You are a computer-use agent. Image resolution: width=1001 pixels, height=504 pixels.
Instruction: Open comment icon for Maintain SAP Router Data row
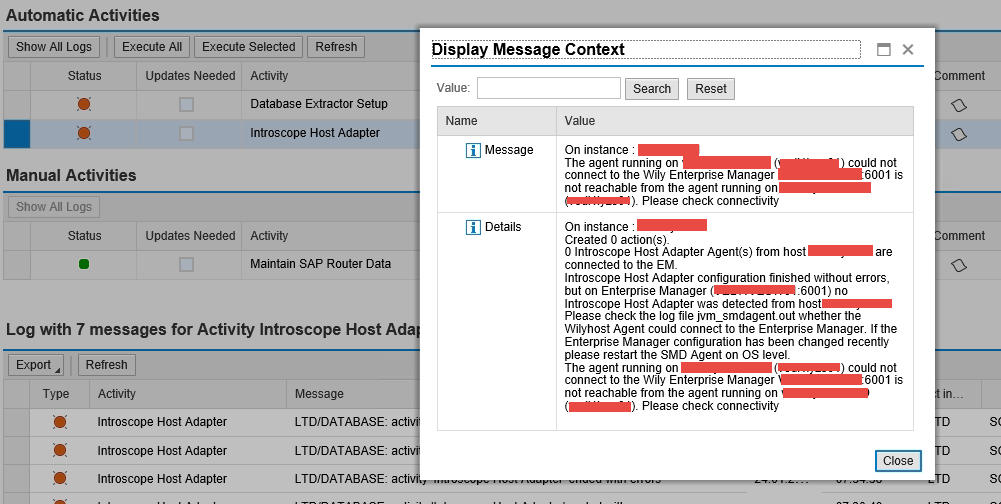point(958,264)
